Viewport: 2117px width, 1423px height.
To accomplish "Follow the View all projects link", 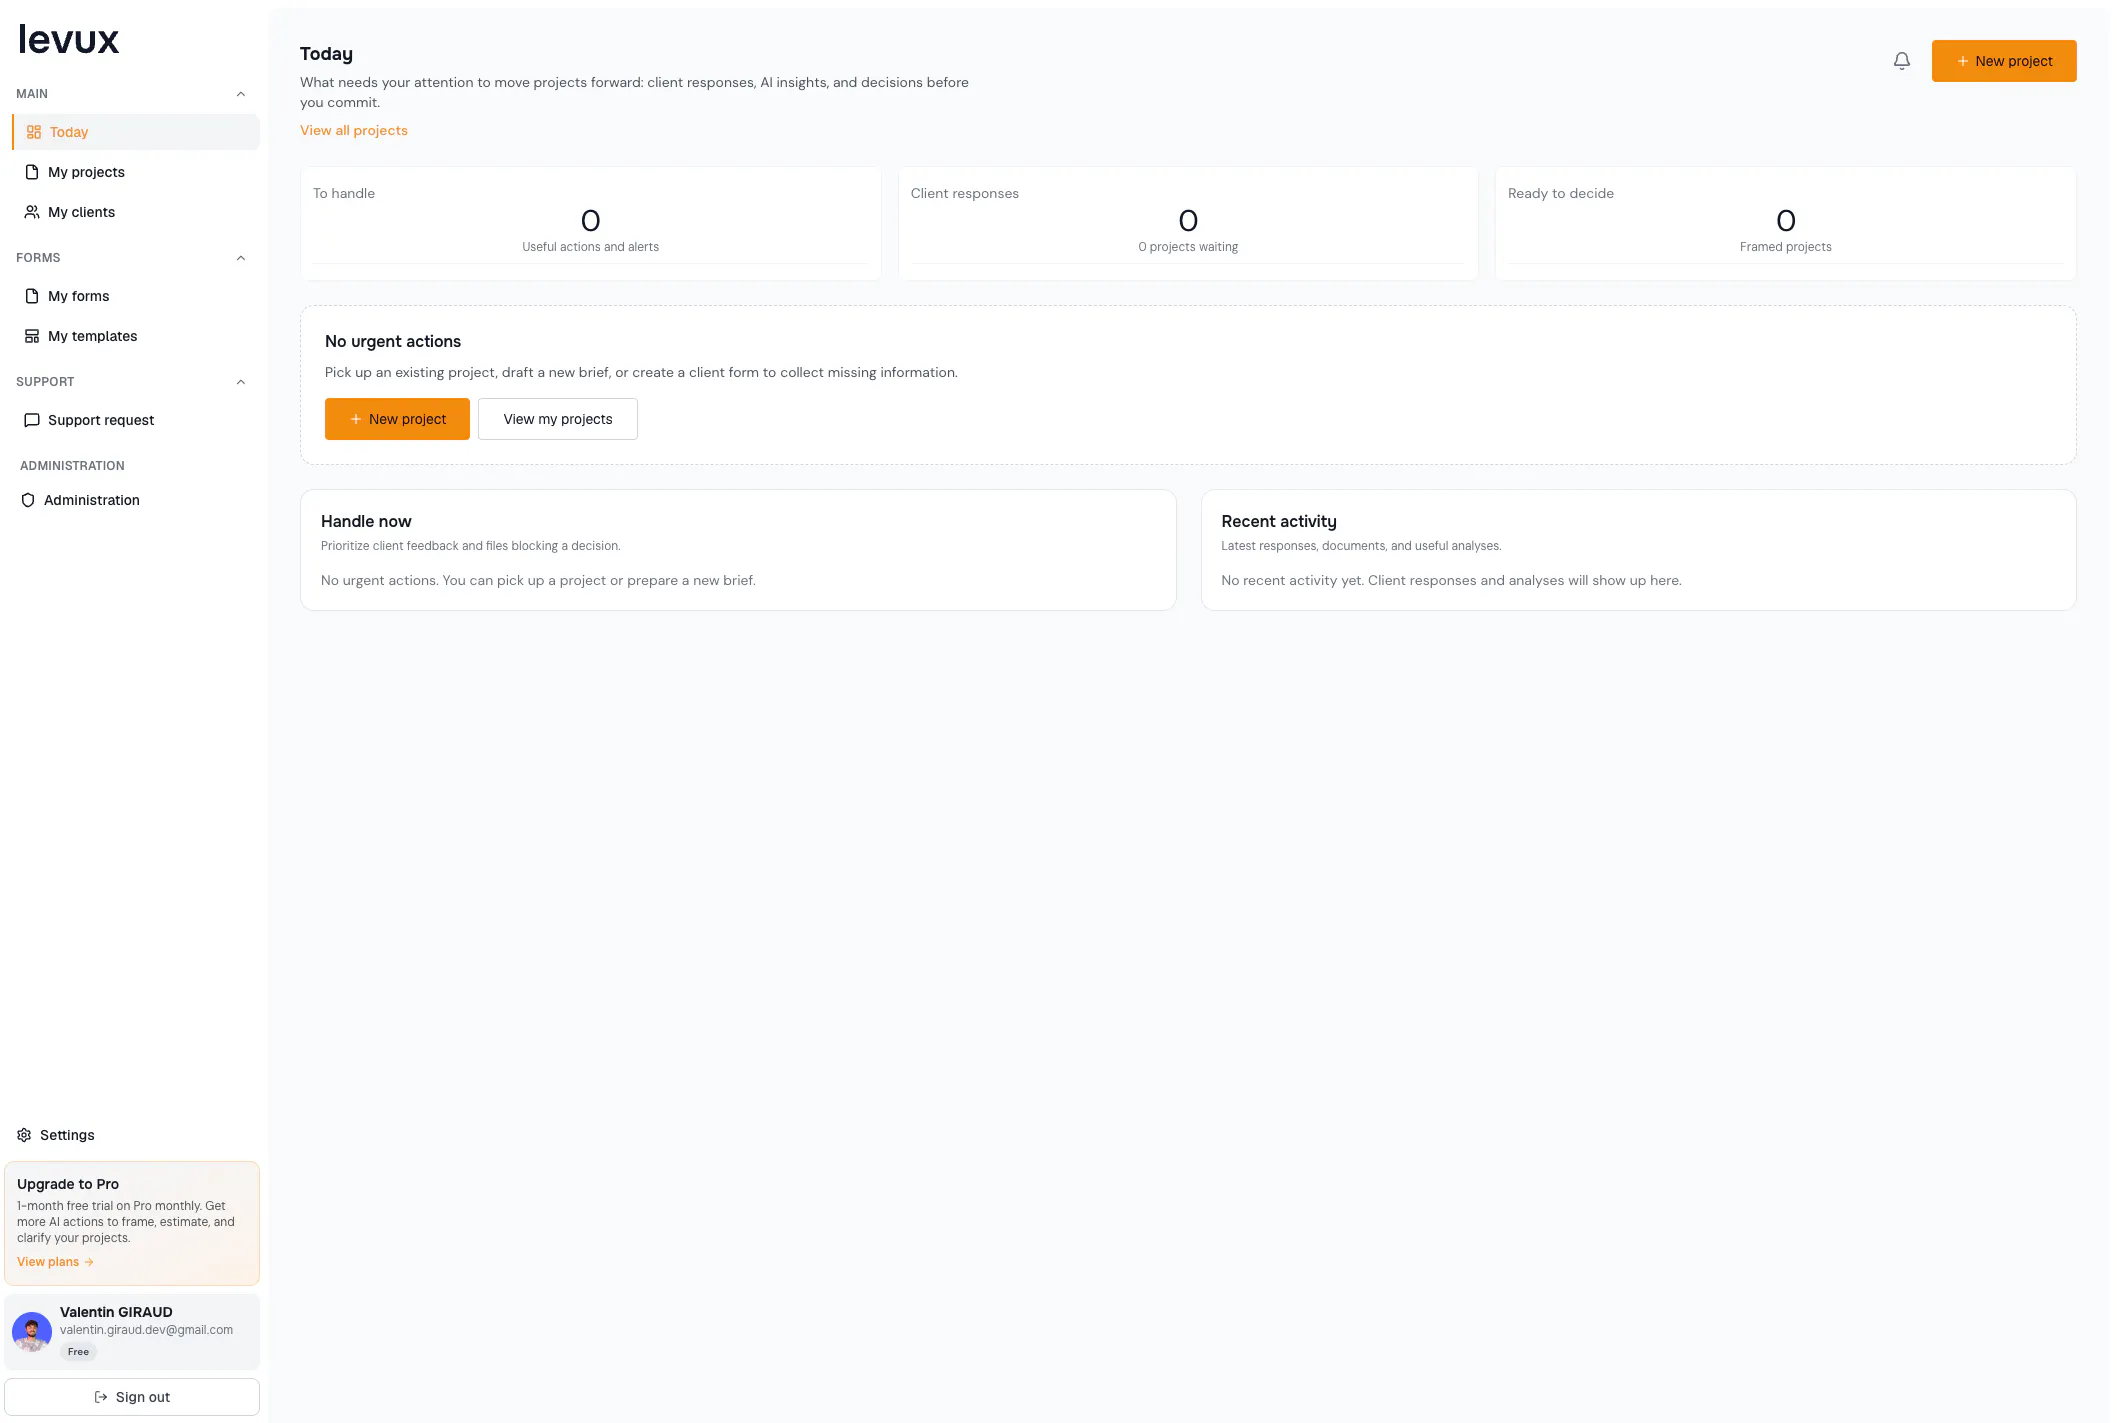I will click(354, 130).
